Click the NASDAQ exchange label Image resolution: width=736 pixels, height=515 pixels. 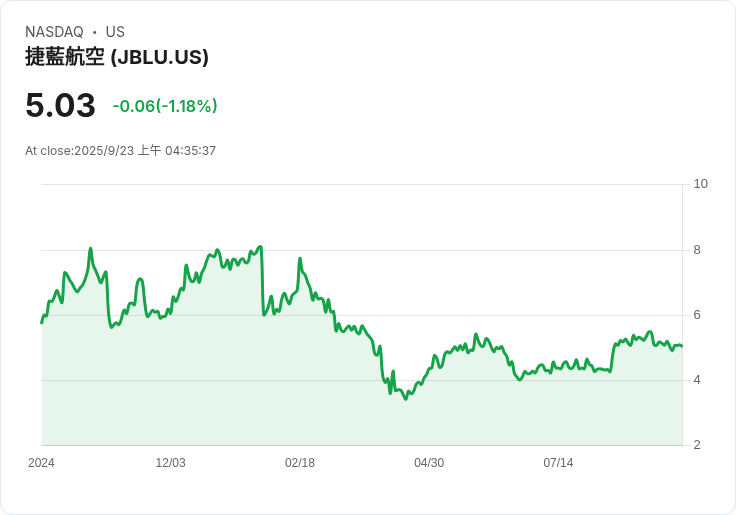coord(54,32)
